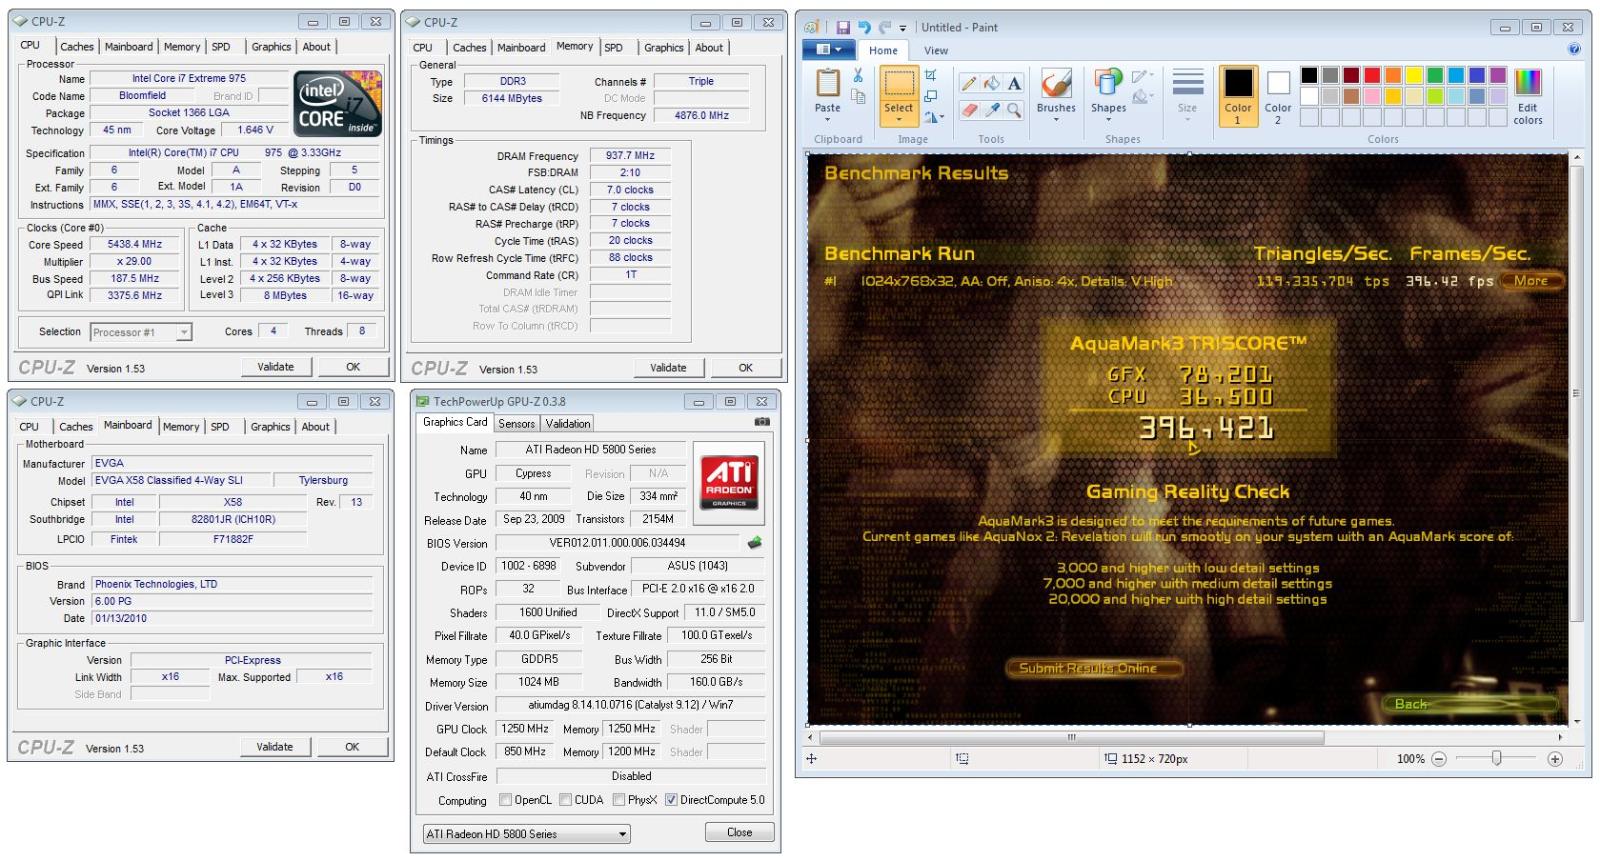Activate the Color 1 selector in Paint

click(1238, 96)
